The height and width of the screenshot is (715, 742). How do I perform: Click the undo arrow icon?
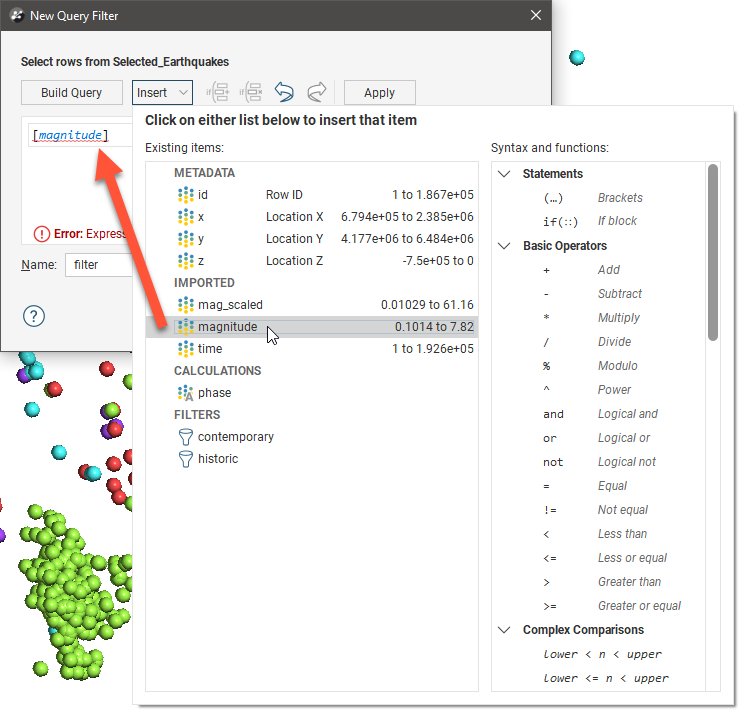click(285, 93)
